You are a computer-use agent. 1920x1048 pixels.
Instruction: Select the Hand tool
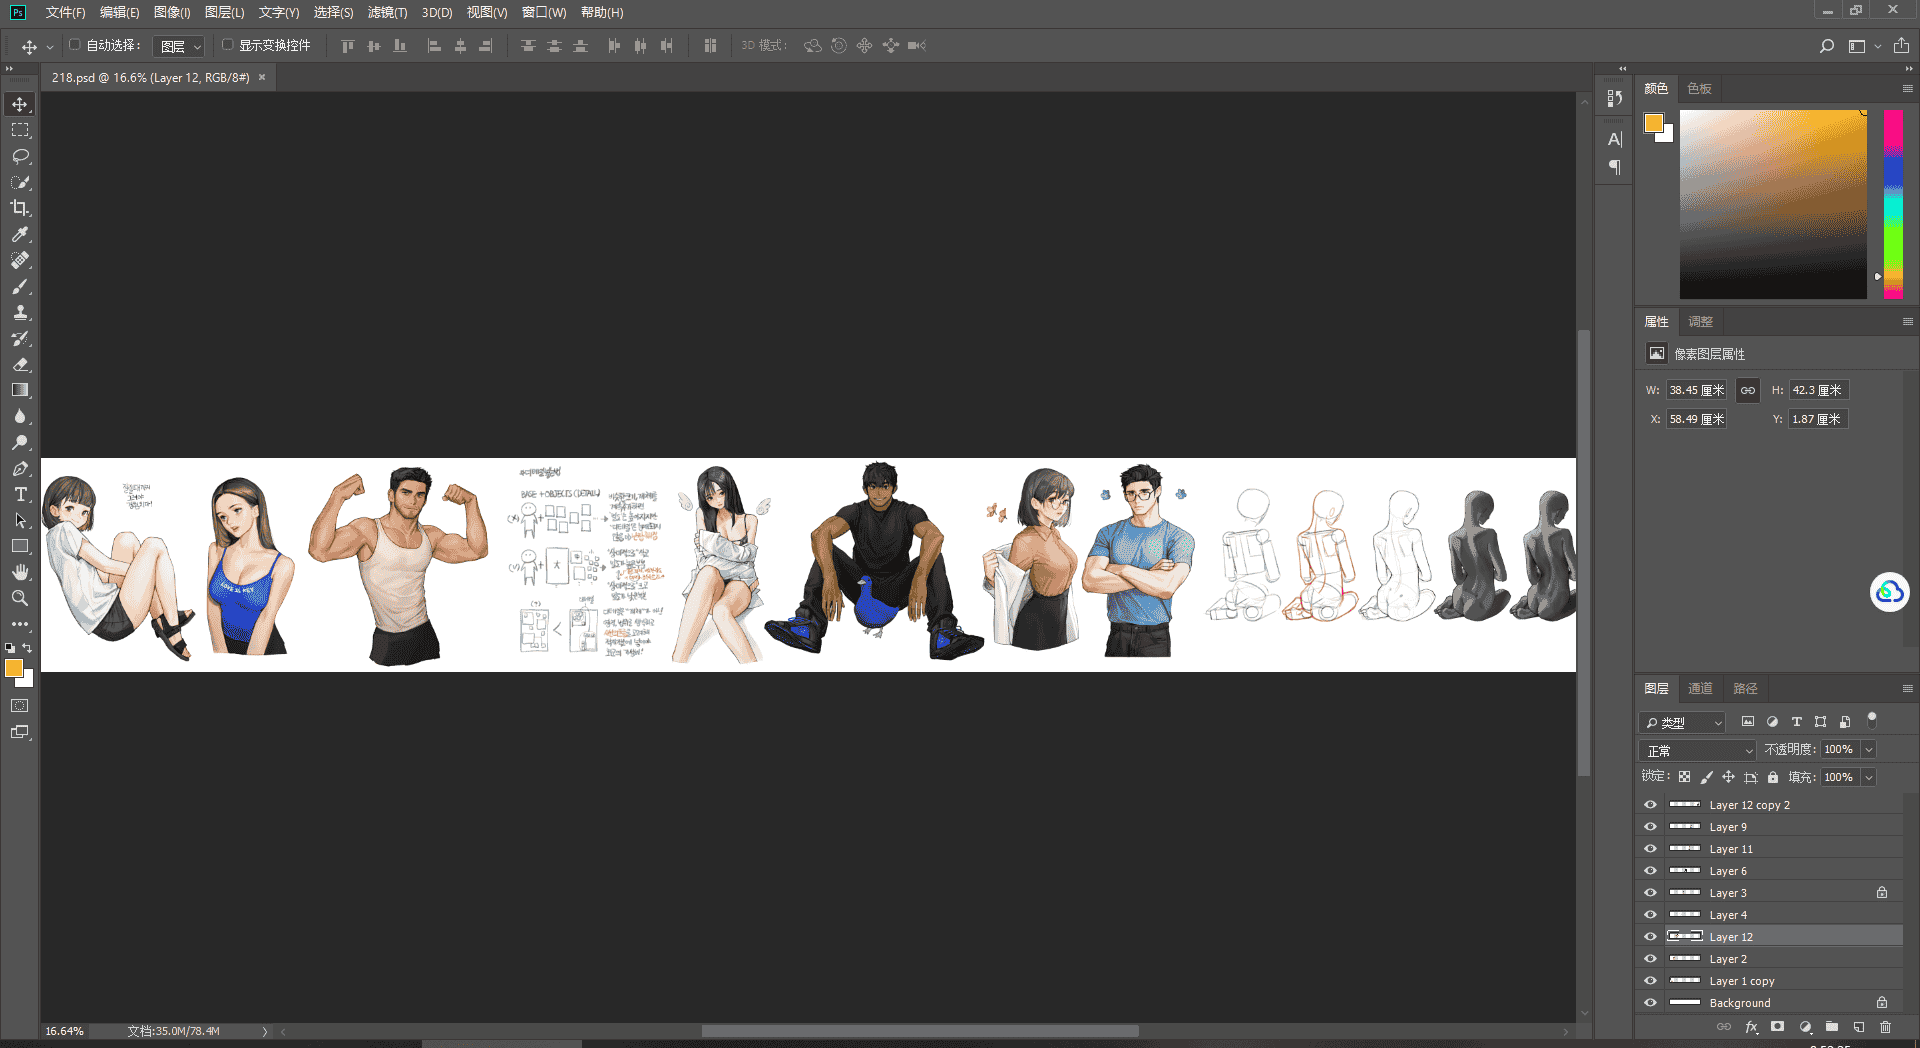(x=20, y=572)
